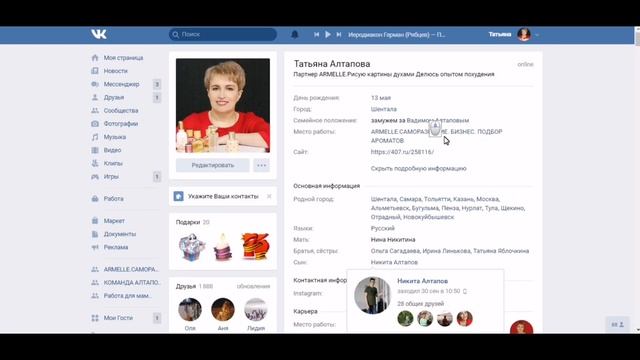This screenshot has height=360, width=640.
Task: Open Друзья in the sidebar
Action: (x=113, y=98)
